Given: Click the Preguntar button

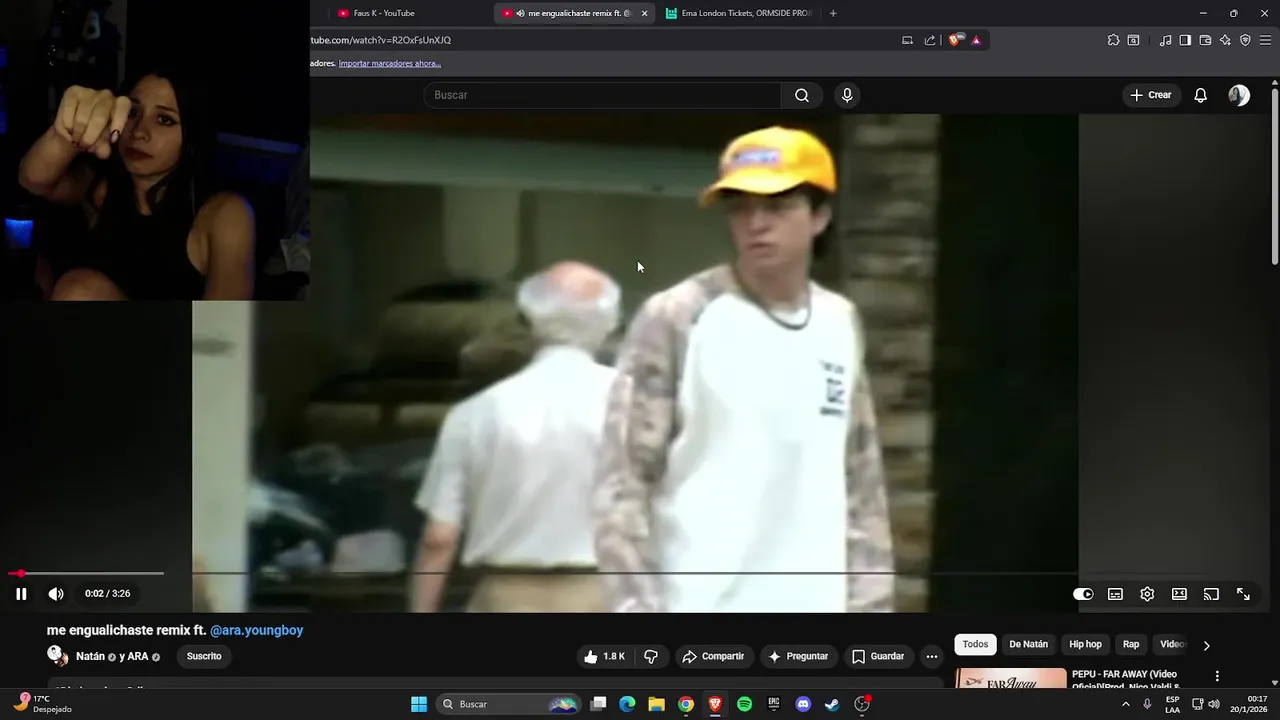Looking at the screenshot, I should [x=797, y=656].
